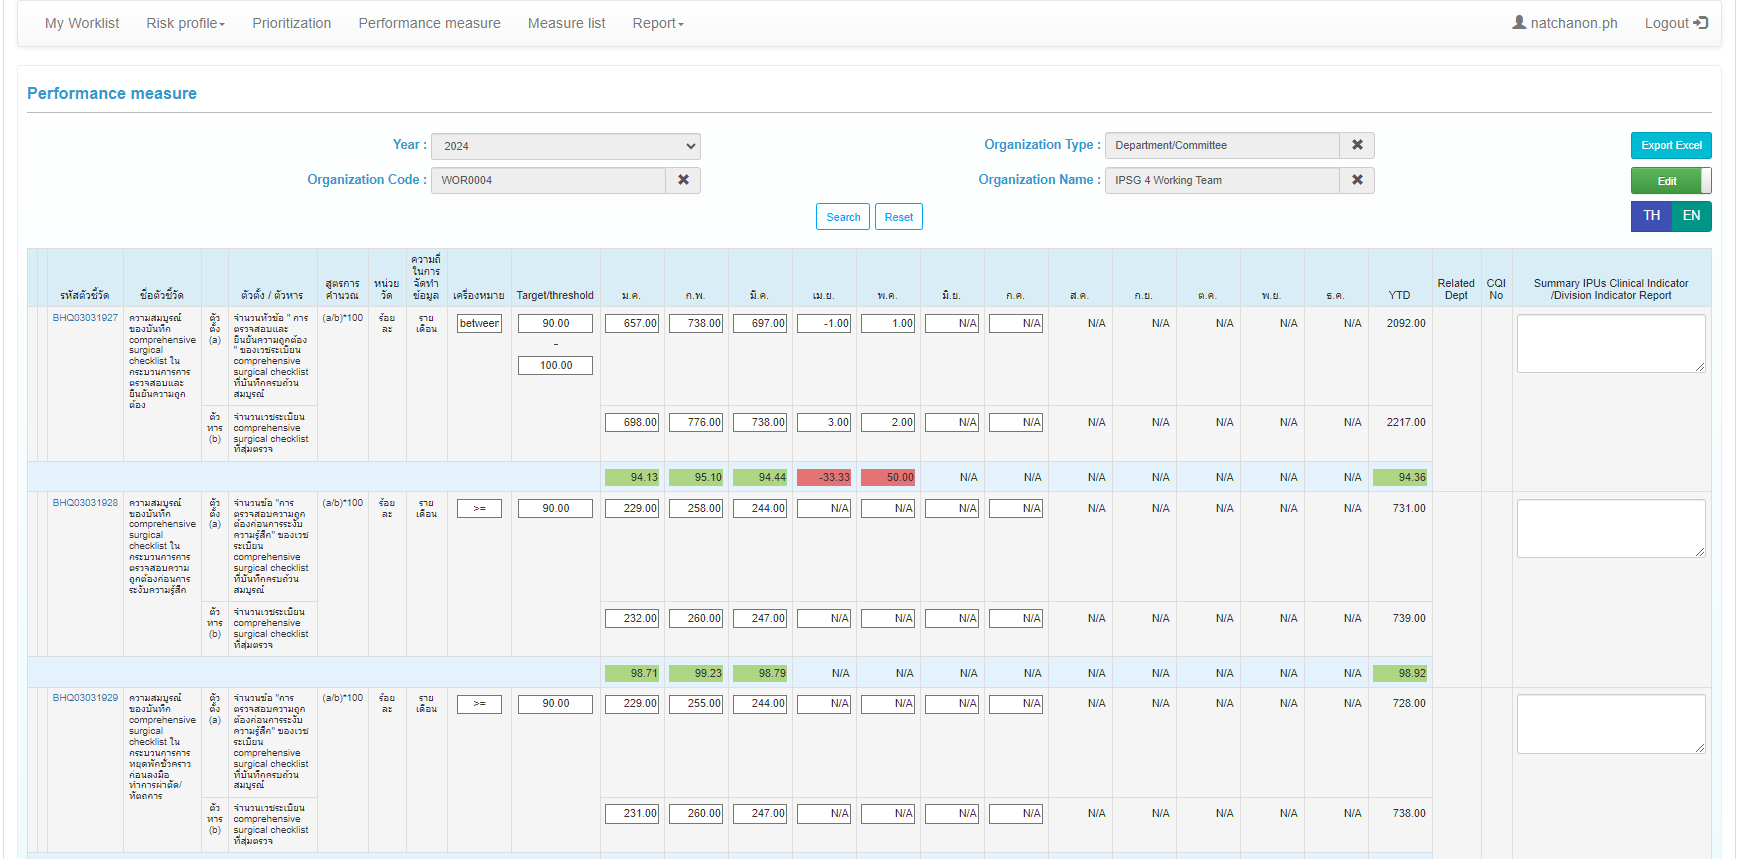Clear the Organization Type field with X

pos(1357,145)
